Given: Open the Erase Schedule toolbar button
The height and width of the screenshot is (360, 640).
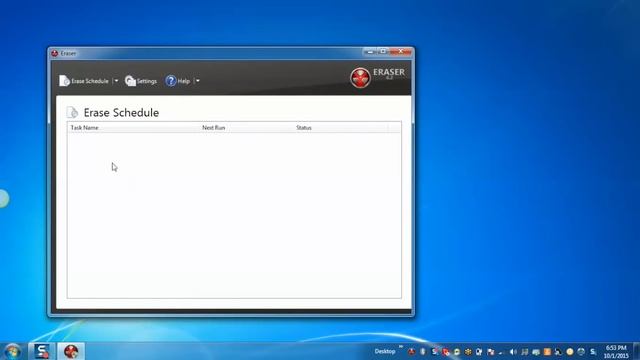Looking at the screenshot, I should (x=84, y=81).
